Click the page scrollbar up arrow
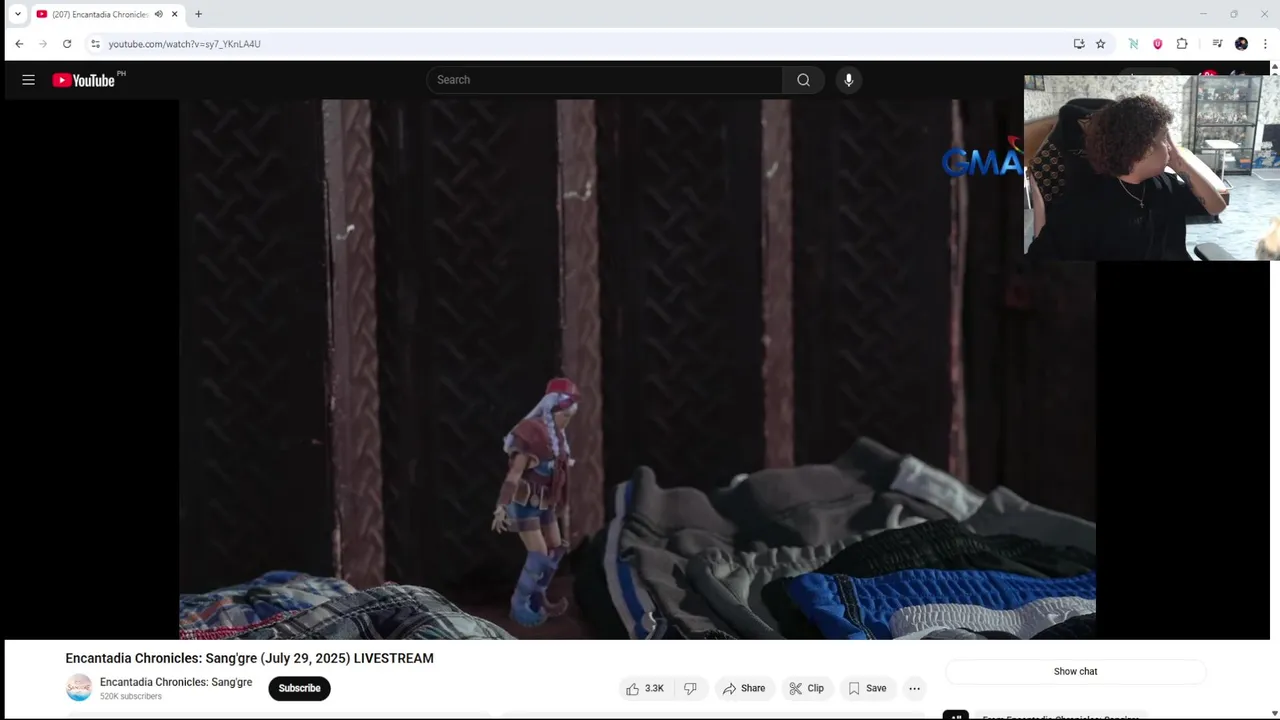 point(1275,67)
